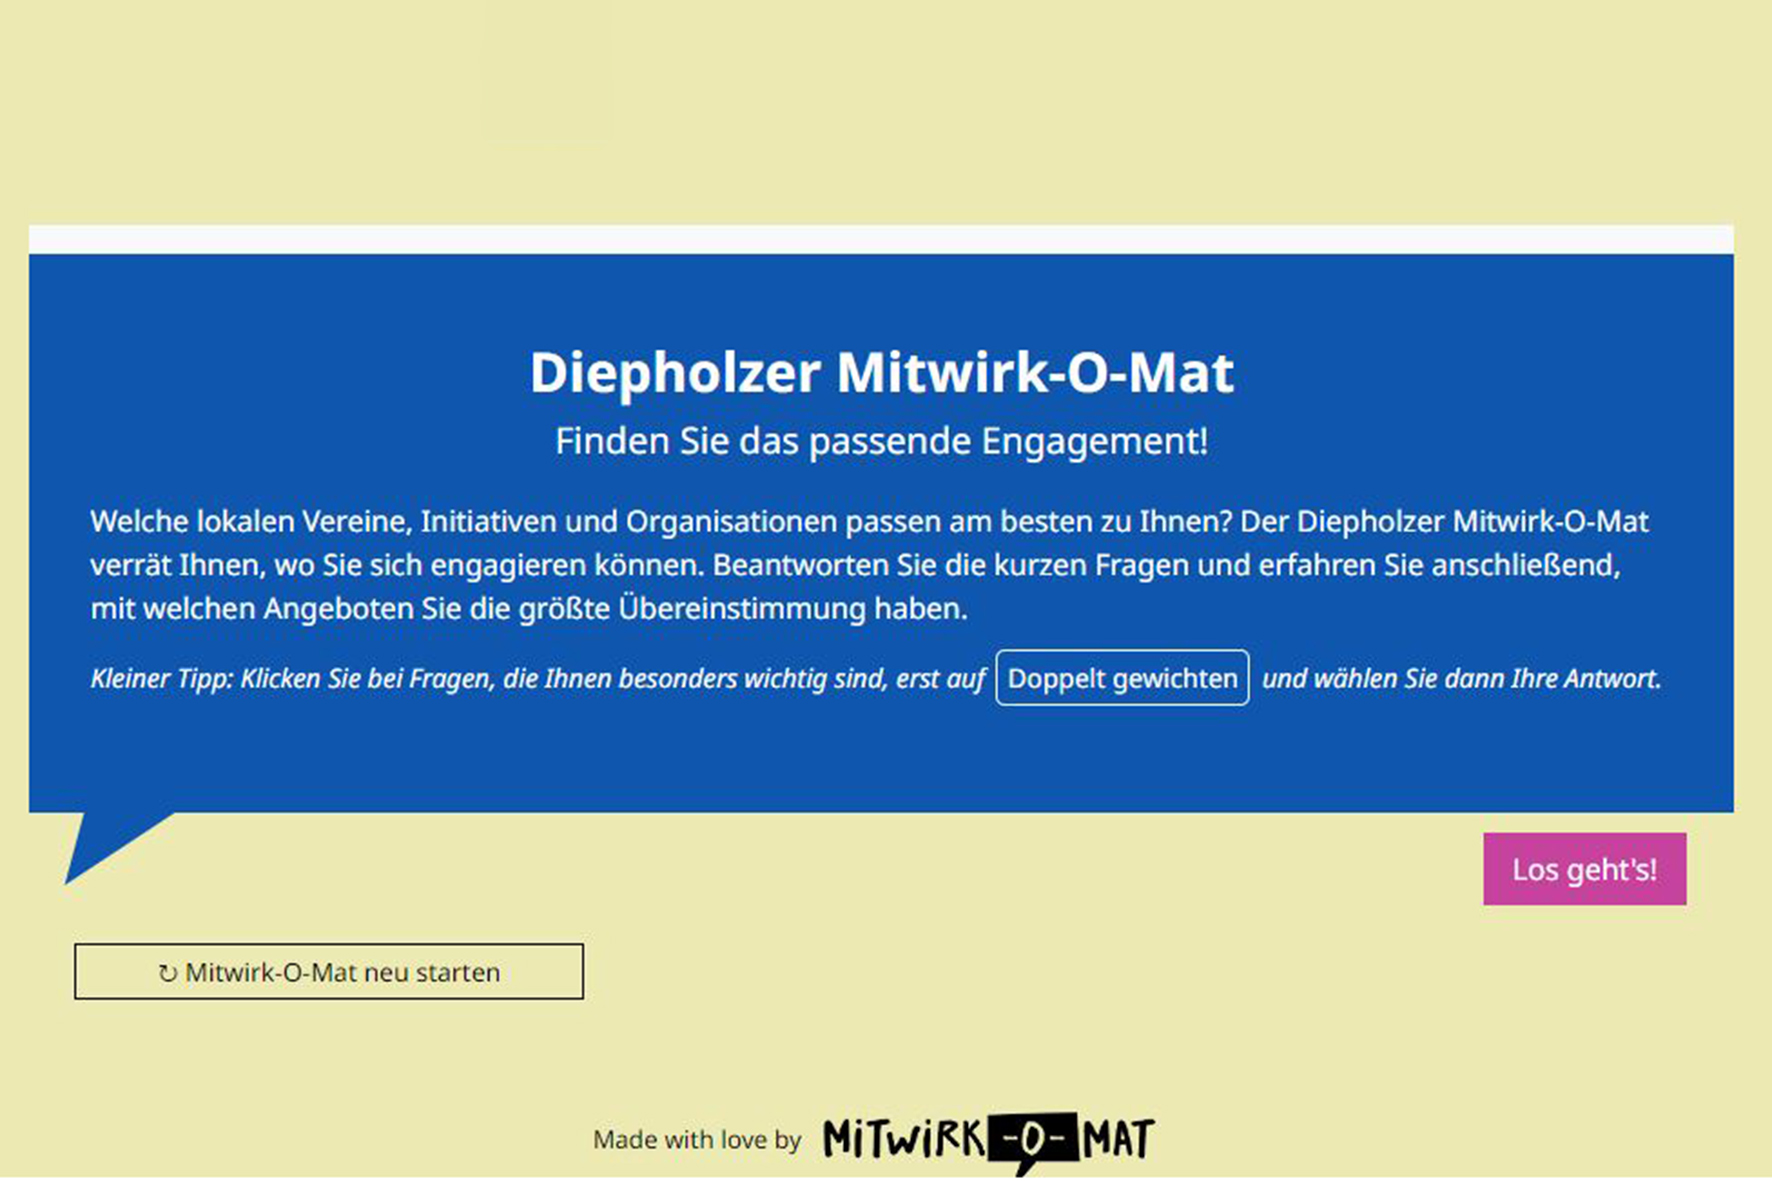The width and height of the screenshot is (1772, 1181).
Task: Toggle the outlined "Doppelt gewichten" option in the tip
Action: (1121, 678)
